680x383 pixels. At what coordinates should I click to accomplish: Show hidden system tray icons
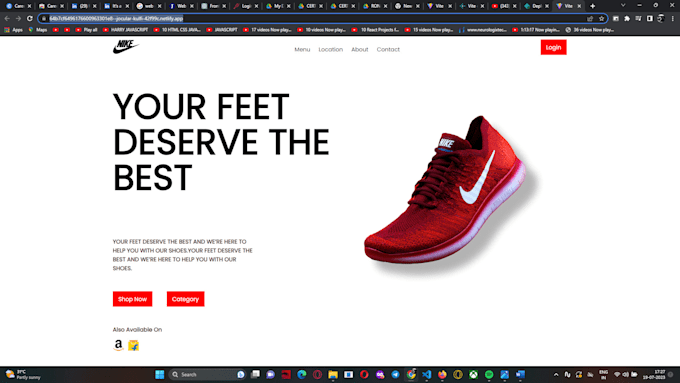pyautogui.click(x=556, y=374)
